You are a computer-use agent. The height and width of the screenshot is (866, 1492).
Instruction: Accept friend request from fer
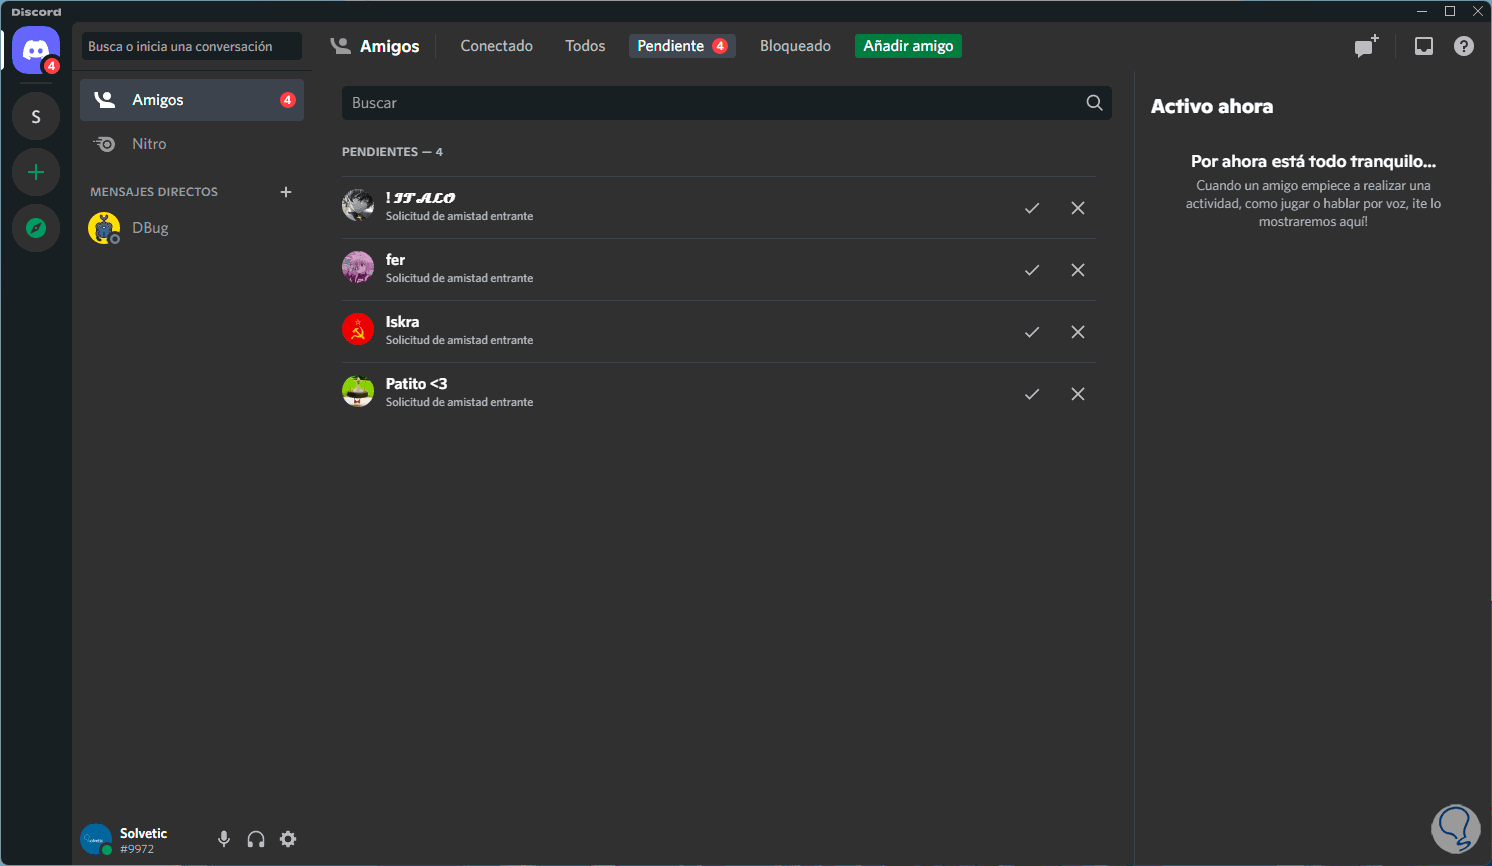pos(1032,270)
